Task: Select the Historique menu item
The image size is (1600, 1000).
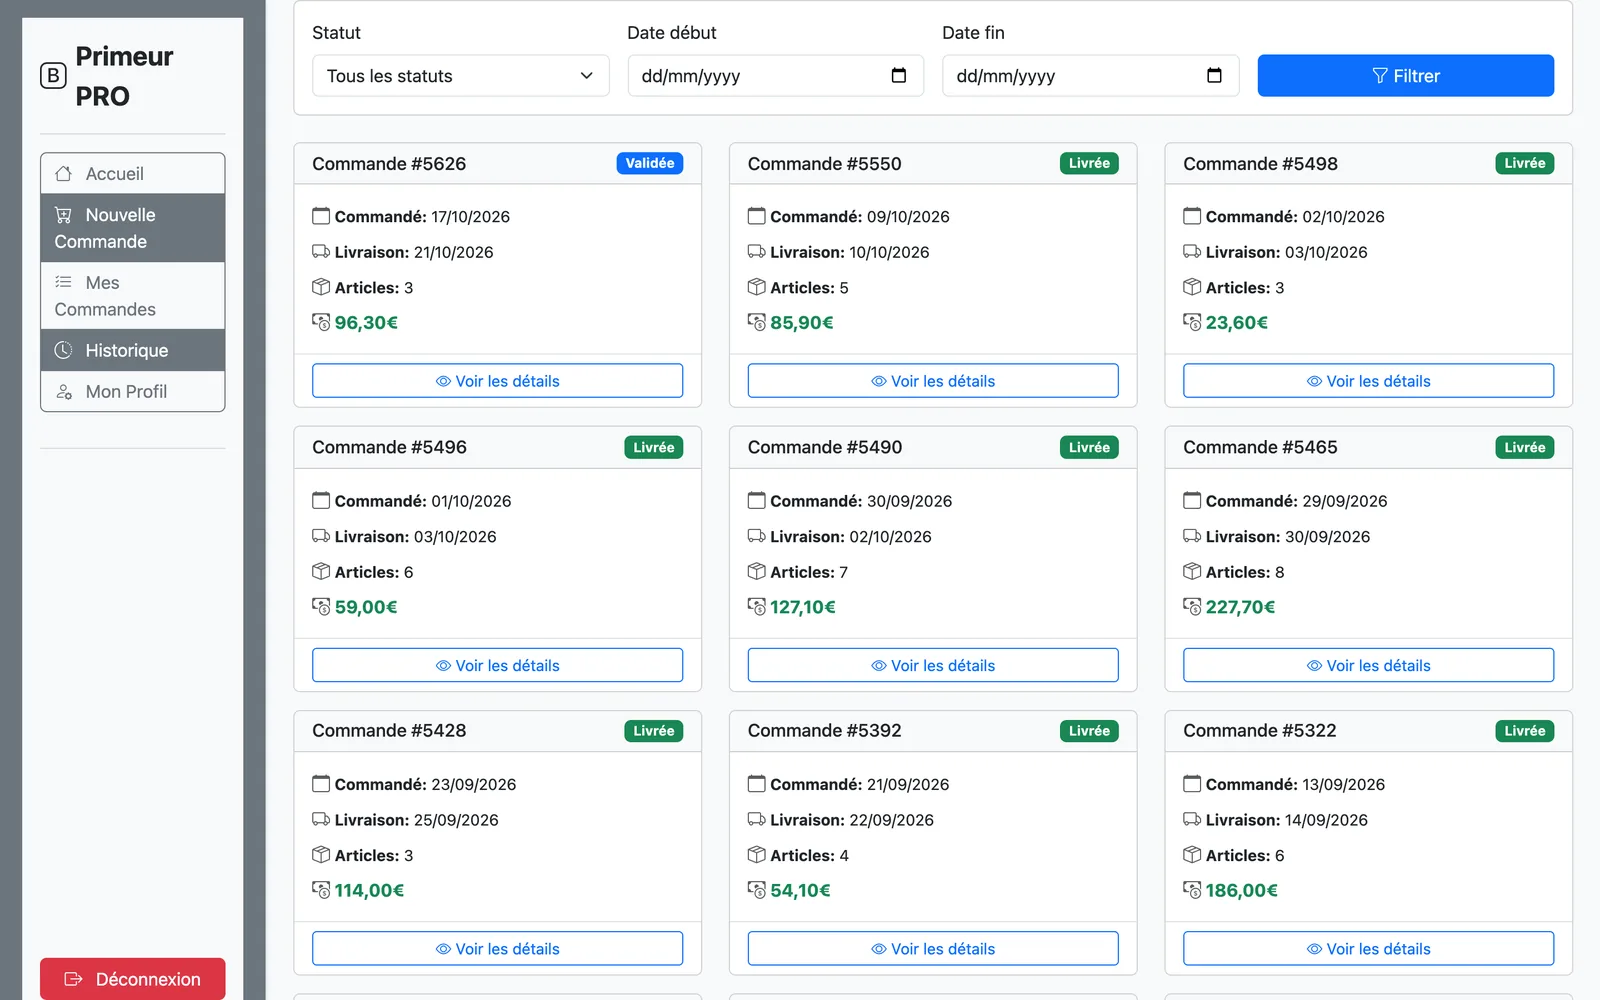Action: 132,350
